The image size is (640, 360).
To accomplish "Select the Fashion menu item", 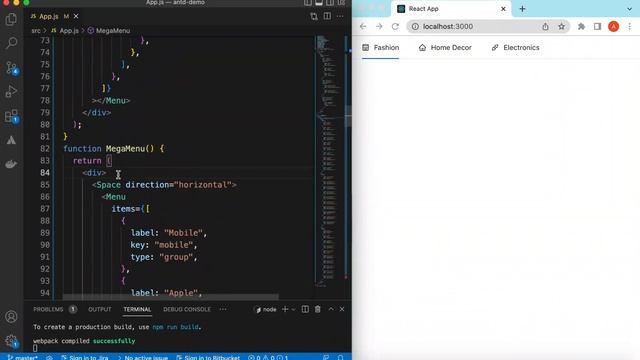I will pos(380,48).
